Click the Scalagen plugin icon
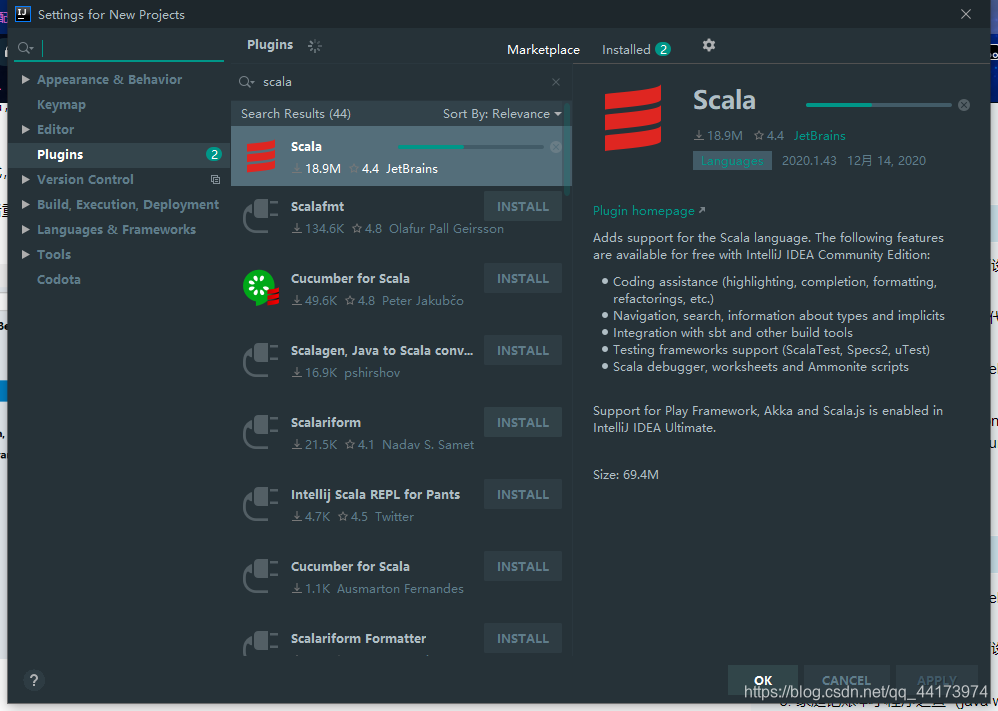This screenshot has height=711, width=998. 261,360
